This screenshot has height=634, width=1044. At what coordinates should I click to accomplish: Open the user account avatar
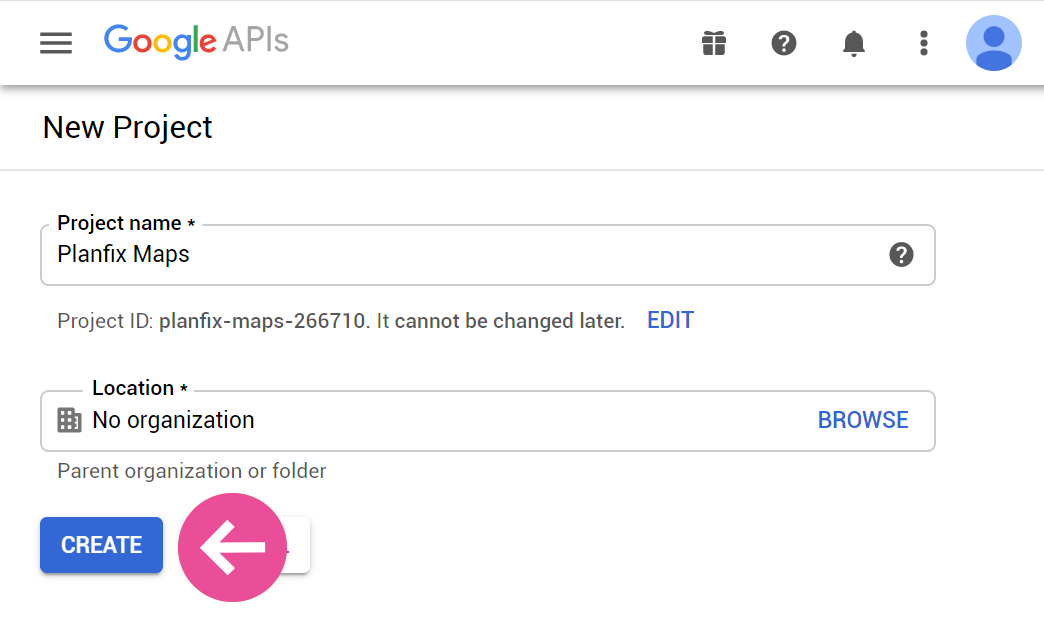pos(993,43)
